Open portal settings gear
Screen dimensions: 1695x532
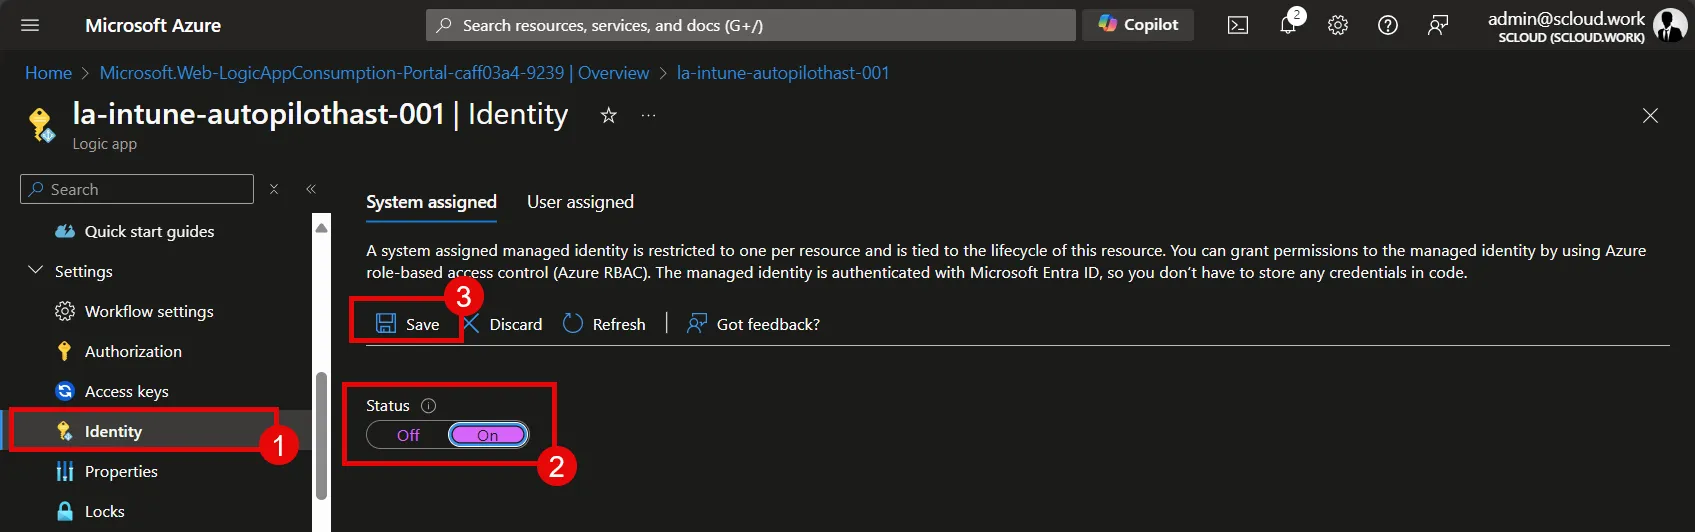pyautogui.click(x=1338, y=26)
